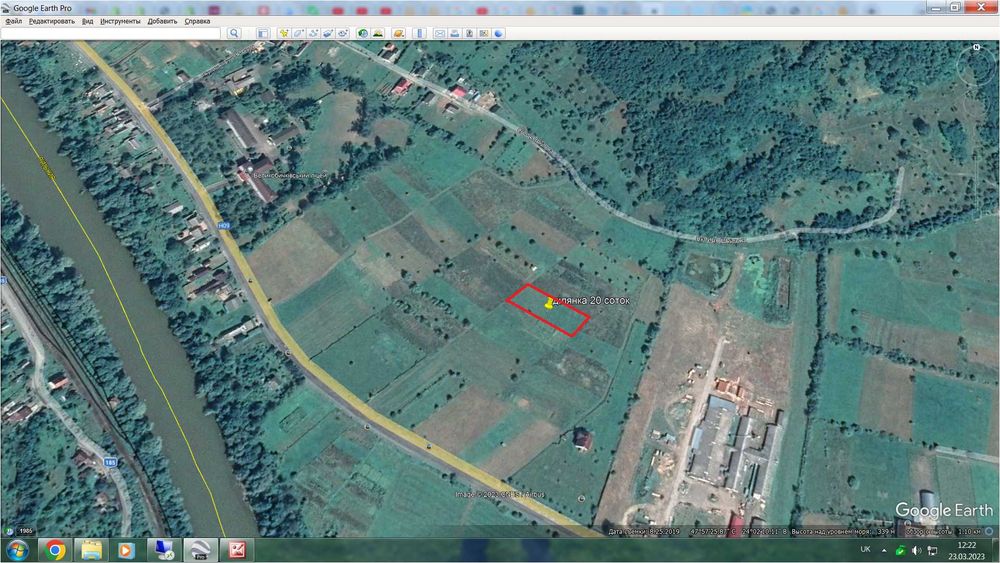
Task: Select the Add Polygon tool
Action: [298, 33]
